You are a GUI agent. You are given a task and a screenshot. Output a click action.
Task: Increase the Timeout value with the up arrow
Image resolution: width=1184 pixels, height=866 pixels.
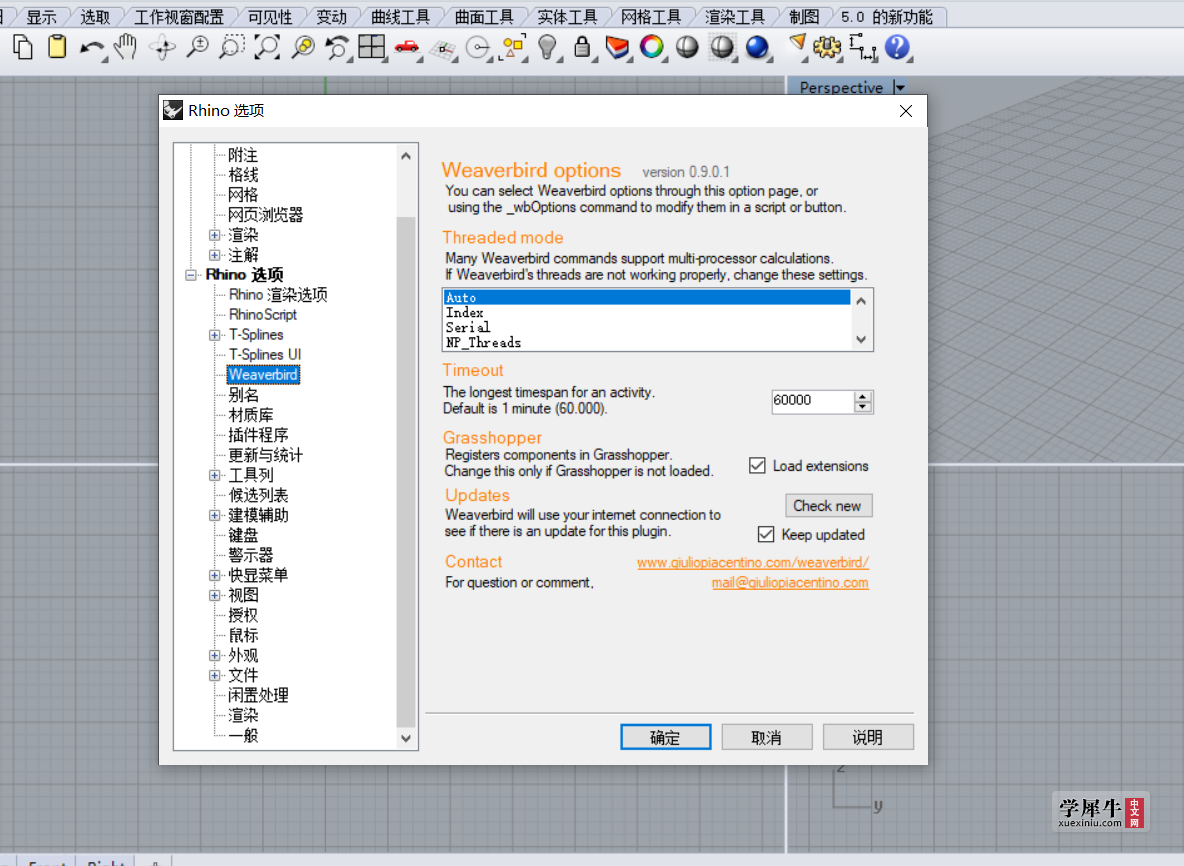pos(862,396)
